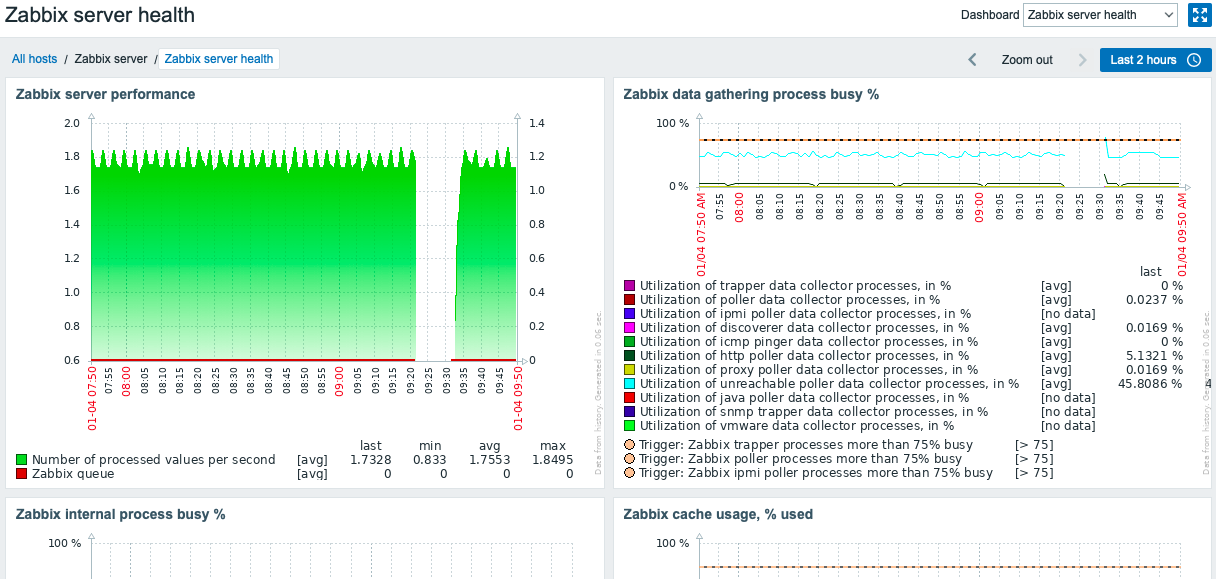Click the red Zabbix queue legend marker
Viewport: 1216px width, 579px height.
[x=20, y=473]
